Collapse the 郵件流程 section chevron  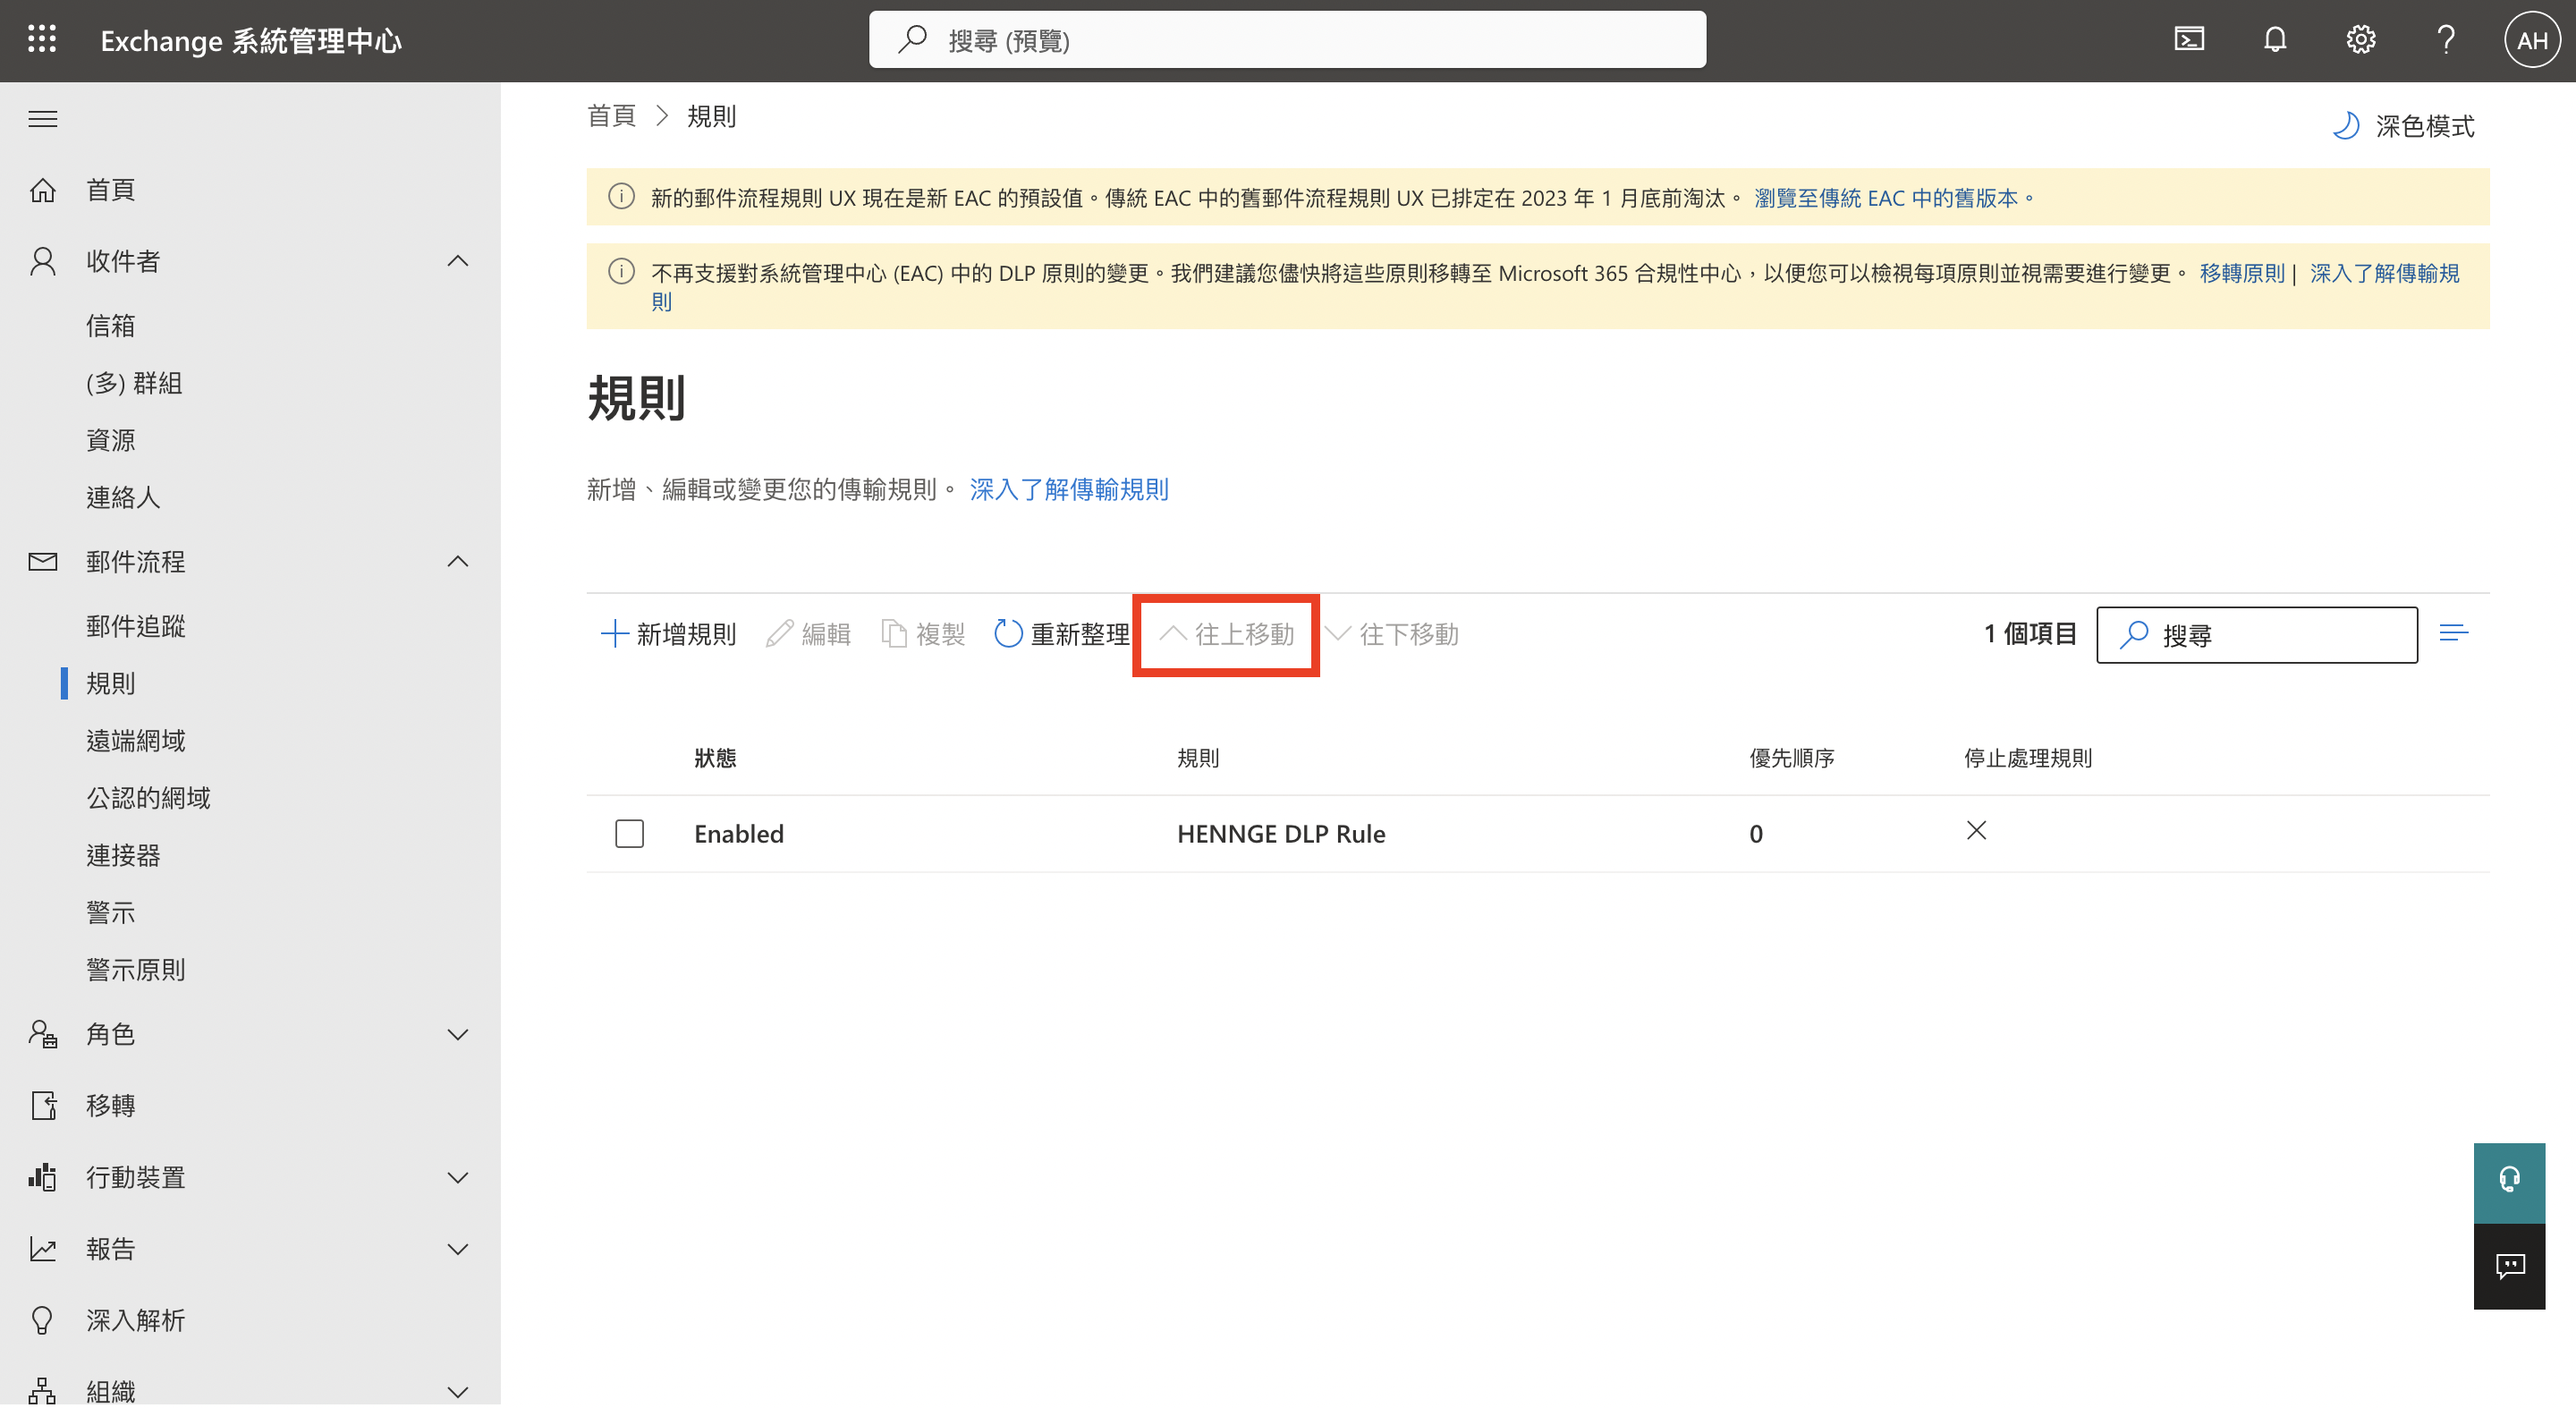tap(458, 561)
